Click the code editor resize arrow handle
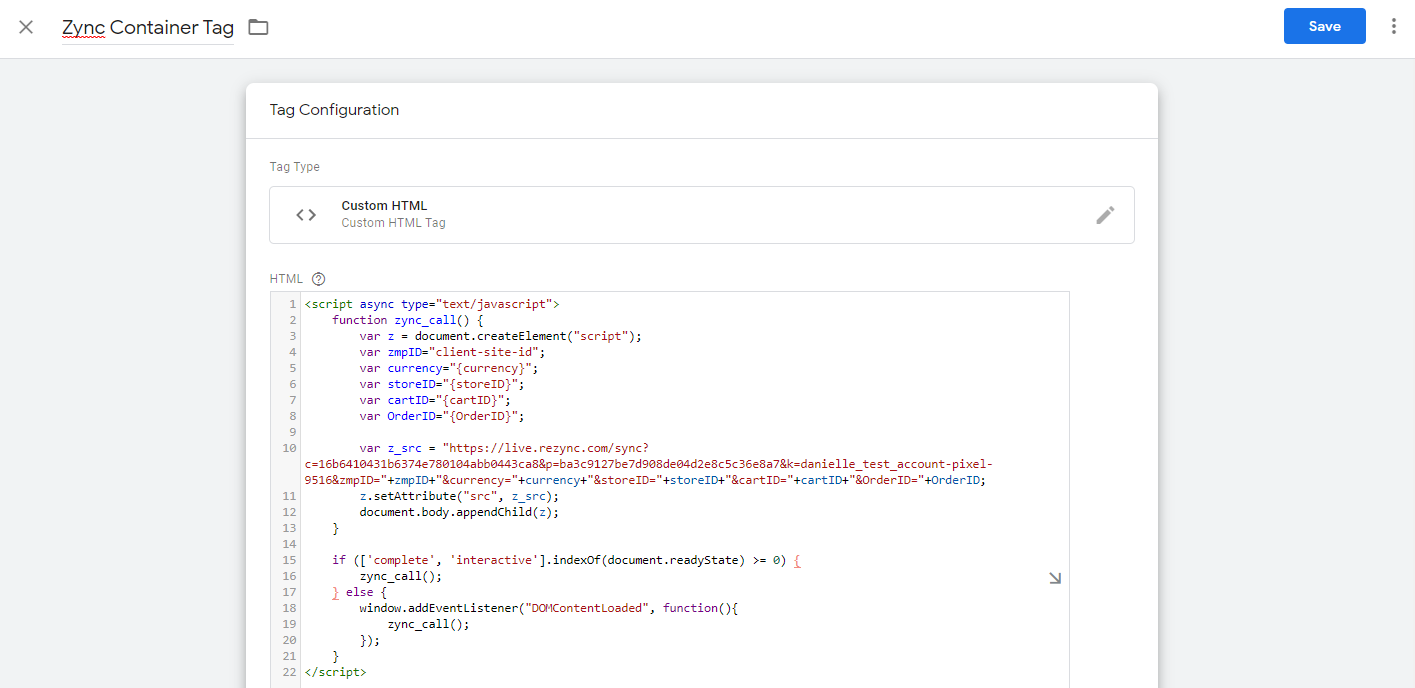Viewport: 1415px width, 688px height. (x=1054, y=578)
